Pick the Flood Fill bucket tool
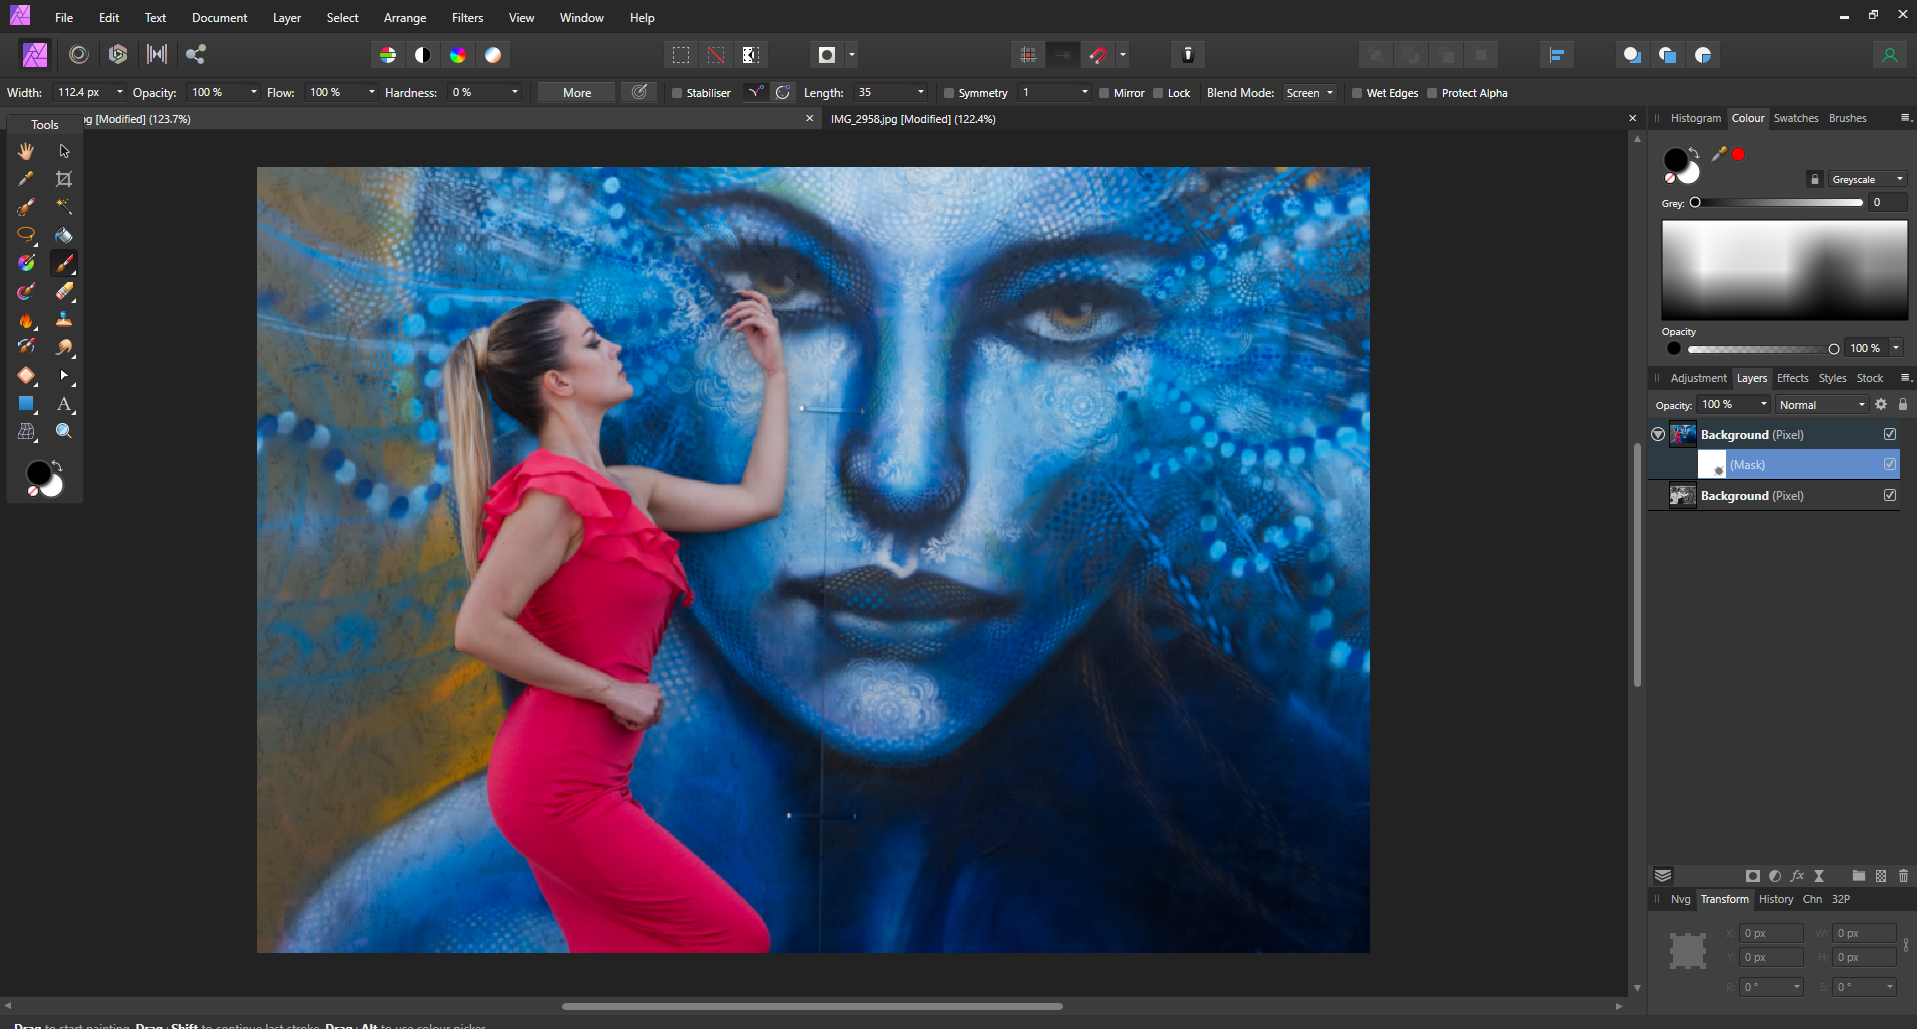 64,236
